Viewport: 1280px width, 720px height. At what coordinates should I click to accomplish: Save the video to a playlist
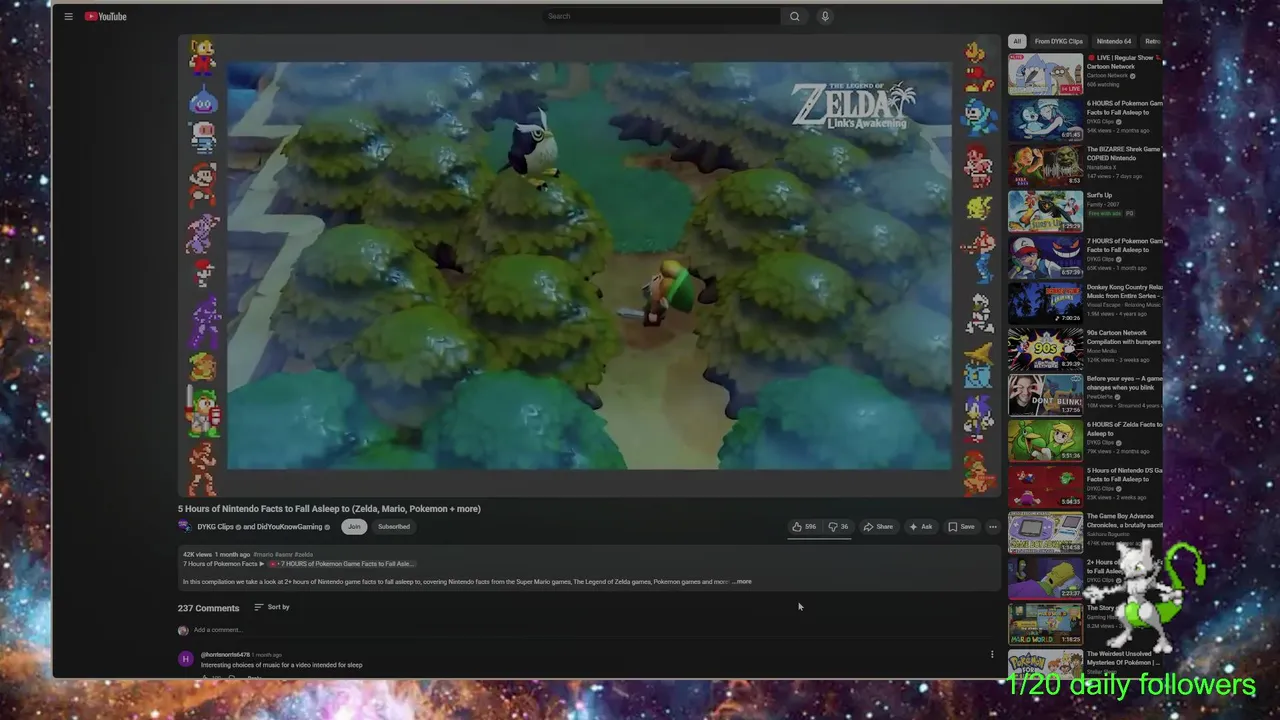(961, 527)
